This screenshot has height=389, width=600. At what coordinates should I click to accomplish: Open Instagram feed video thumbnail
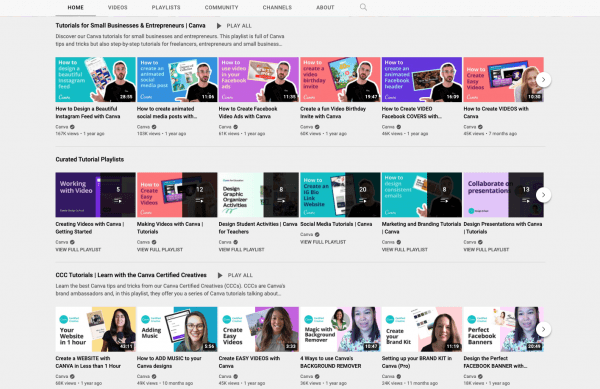click(95, 80)
